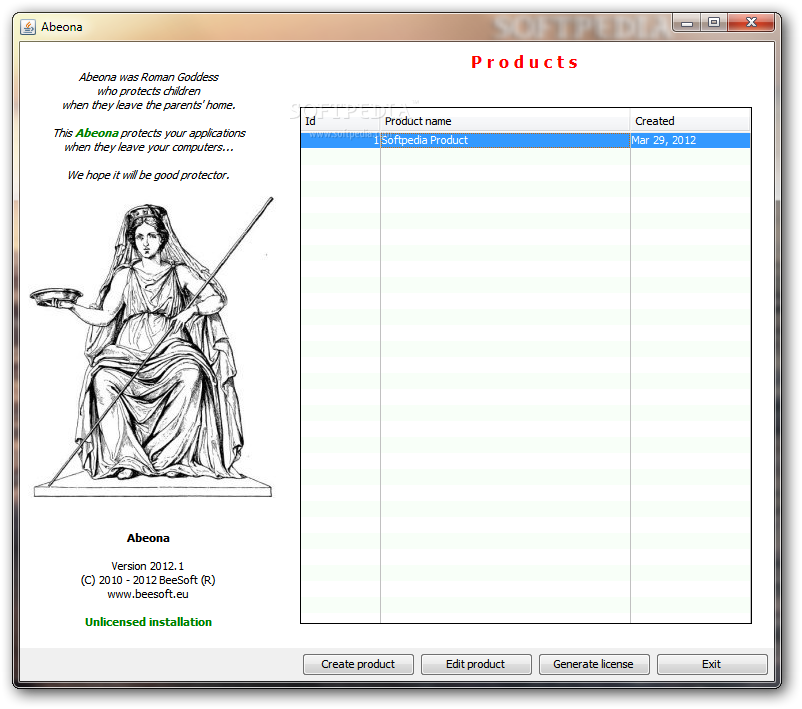Close the Abeona window

[x=751, y=23]
